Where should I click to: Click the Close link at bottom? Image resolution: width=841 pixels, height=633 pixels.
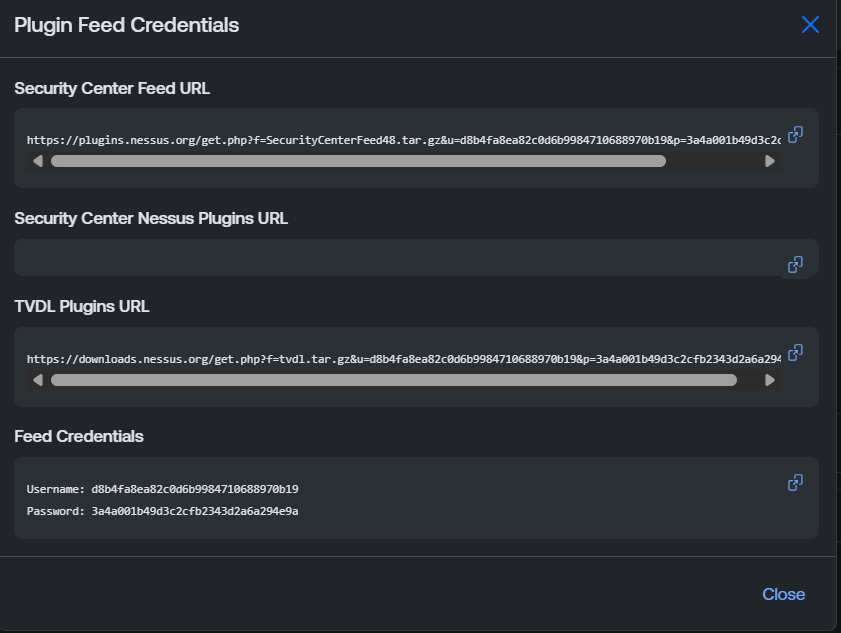click(x=783, y=594)
